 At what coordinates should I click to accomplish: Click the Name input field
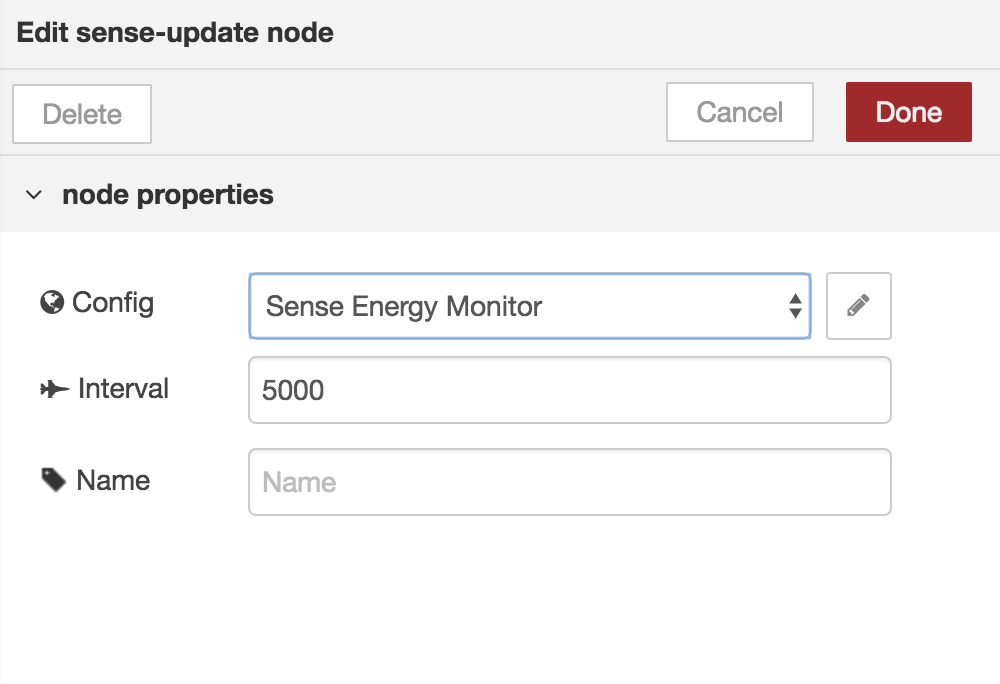pos(570,481)
